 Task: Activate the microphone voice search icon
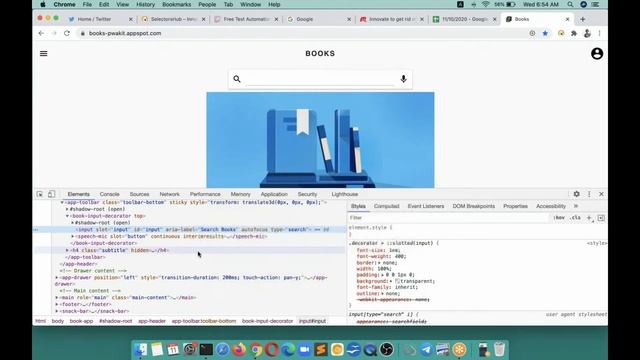tap(403, 79)
